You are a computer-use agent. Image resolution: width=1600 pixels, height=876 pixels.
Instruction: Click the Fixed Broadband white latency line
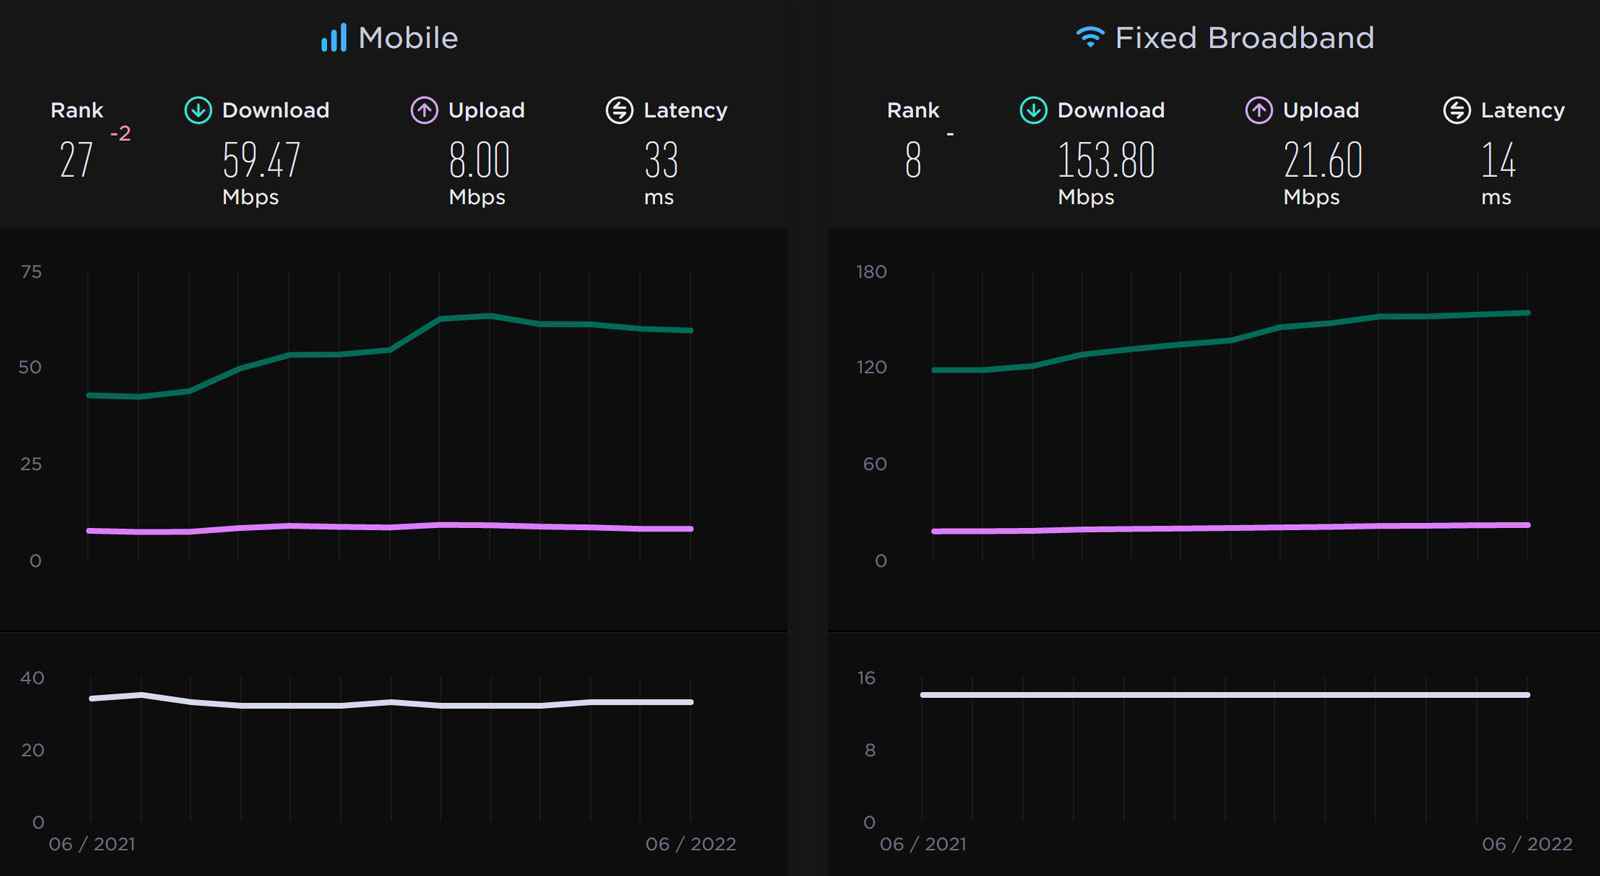1225,695
